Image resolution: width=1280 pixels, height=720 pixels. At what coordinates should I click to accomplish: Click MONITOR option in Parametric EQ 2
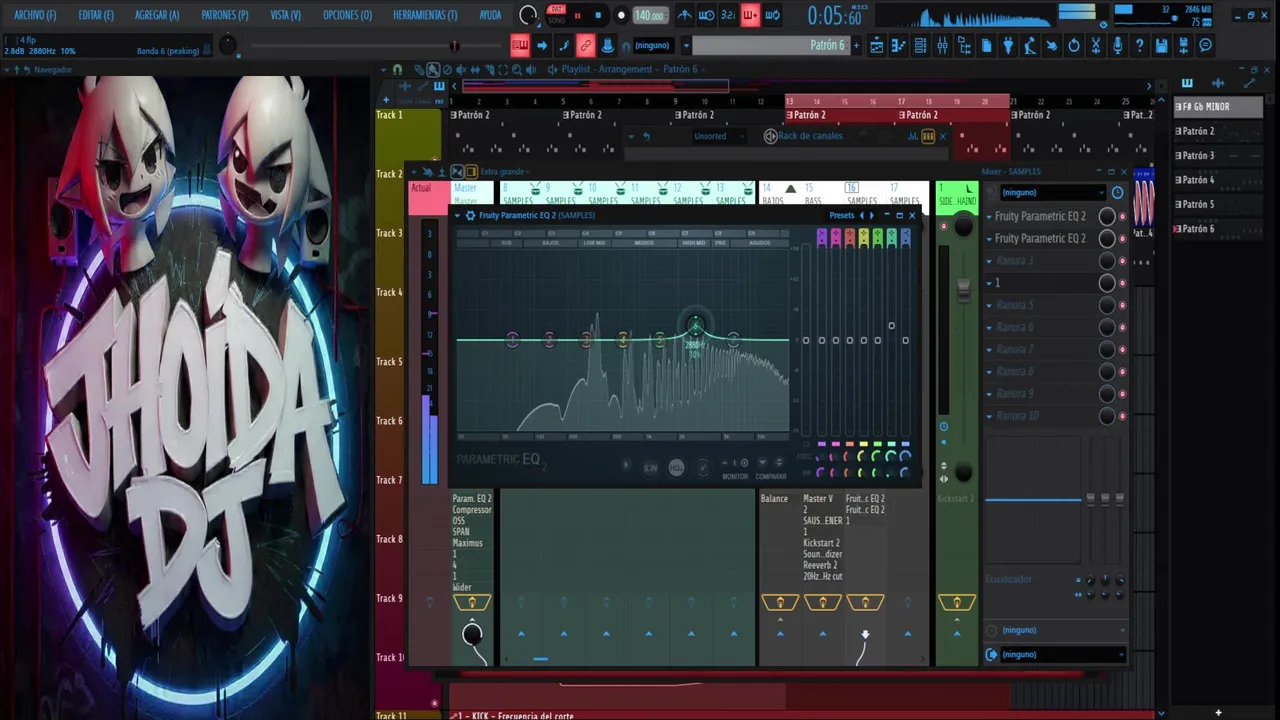click(x=735, y=476)
